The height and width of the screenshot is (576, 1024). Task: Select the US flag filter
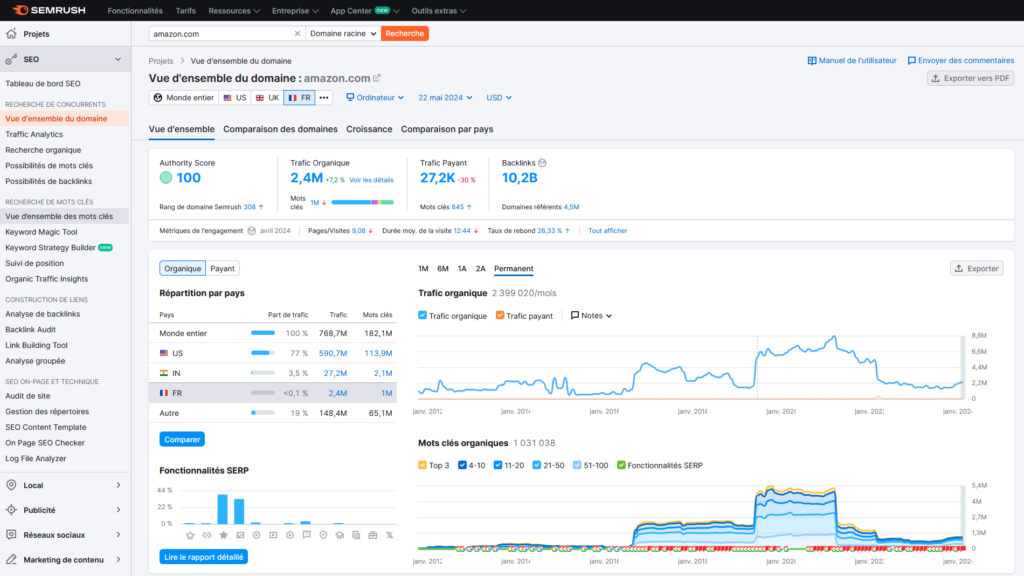pos(235,97)
